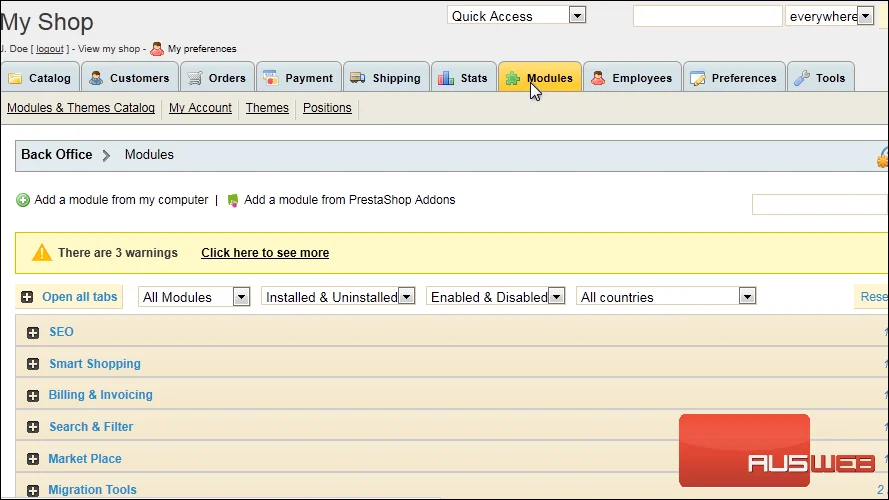Click the Modules puzzle piece icon
This screenshot has height=500, width=889.
point(513,78)
